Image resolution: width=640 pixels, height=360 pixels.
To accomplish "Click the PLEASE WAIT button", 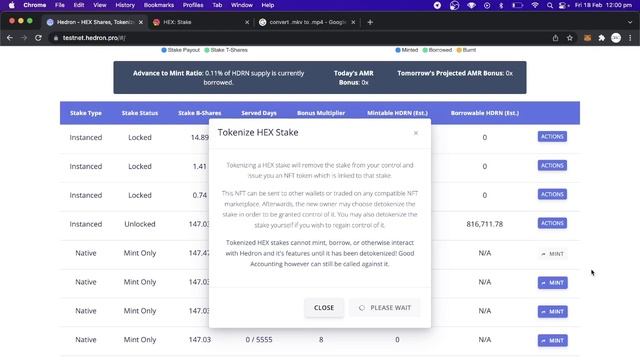I will [384, 308].
